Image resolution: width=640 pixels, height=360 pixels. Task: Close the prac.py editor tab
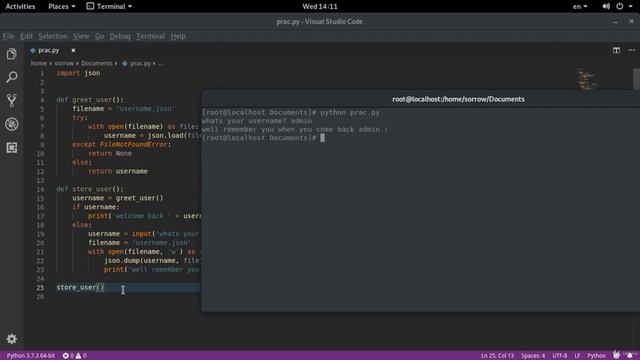pyautogui.click(x=73, y=50)
